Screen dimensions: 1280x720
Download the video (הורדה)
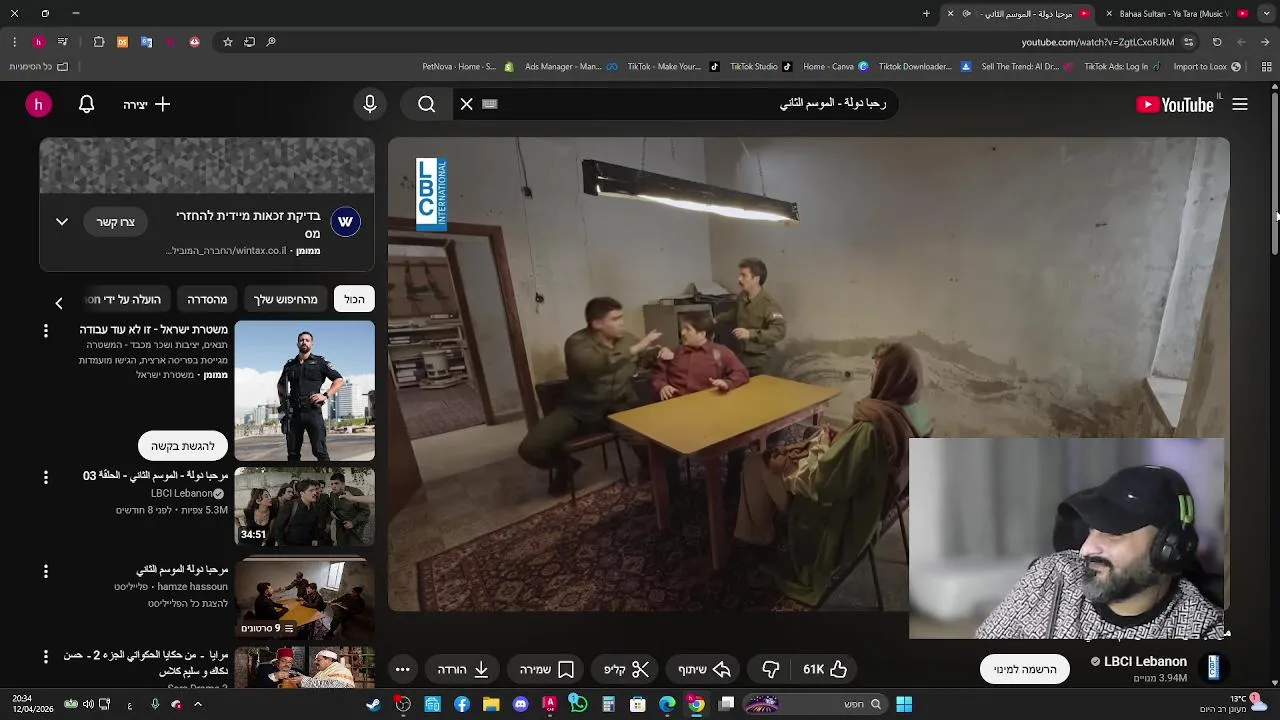tap(463, 669)
